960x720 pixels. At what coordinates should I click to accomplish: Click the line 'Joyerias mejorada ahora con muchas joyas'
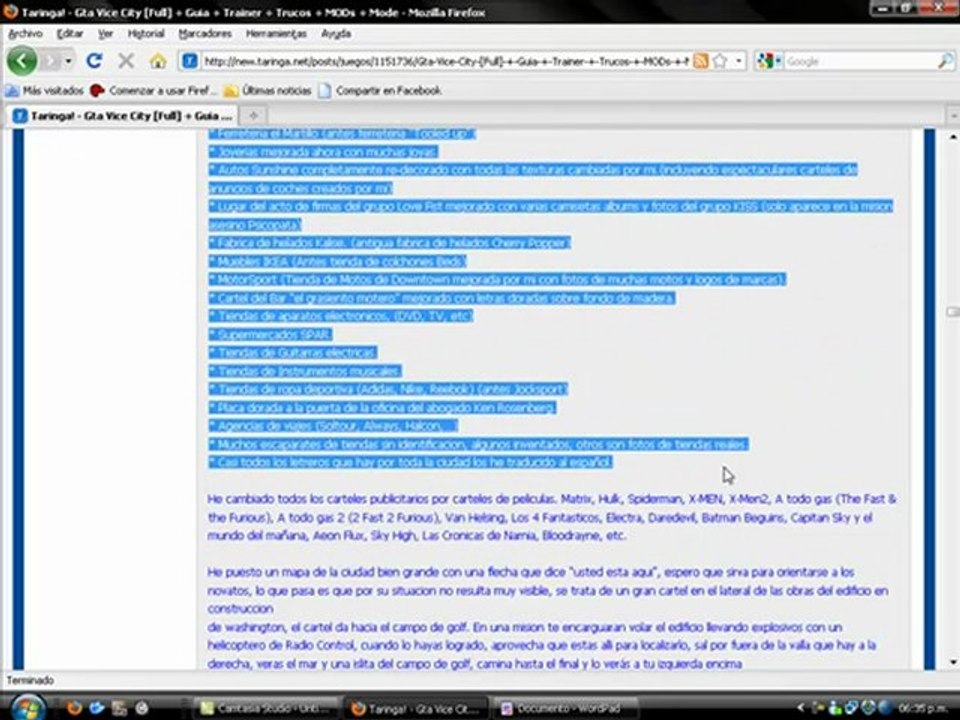[323, 151]
